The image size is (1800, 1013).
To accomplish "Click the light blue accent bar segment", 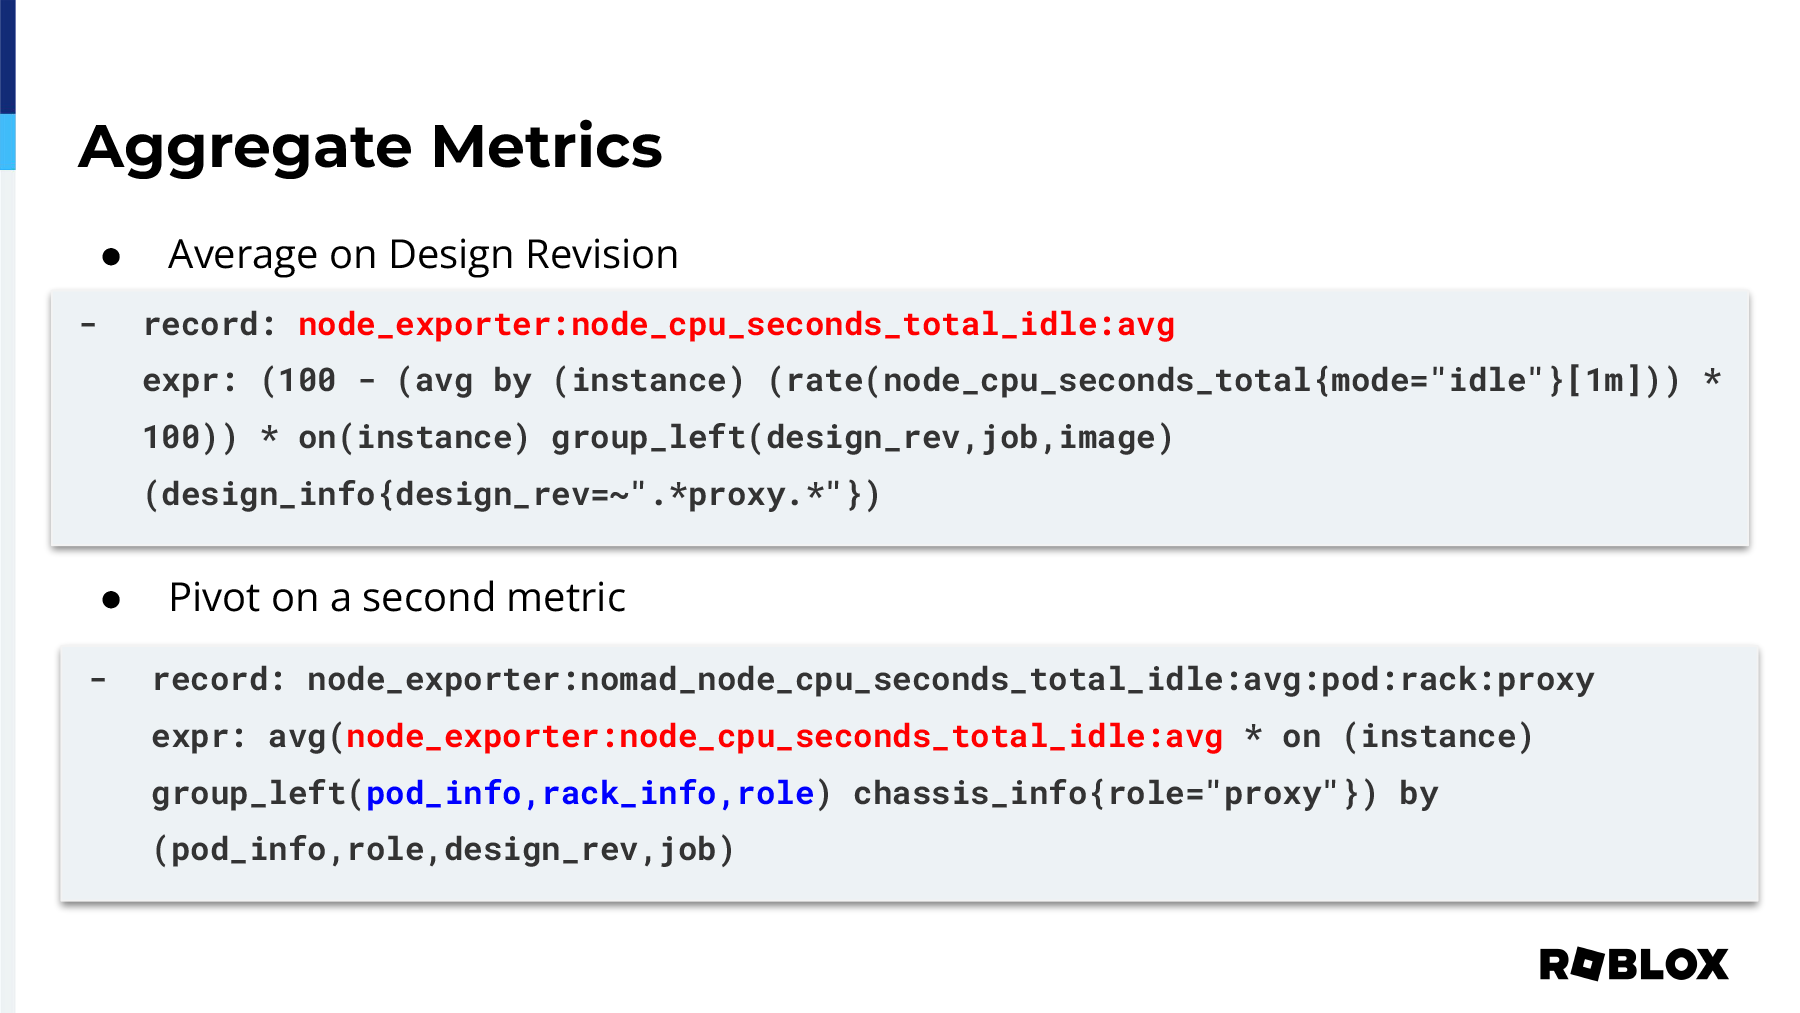I will click(x=8, y=142).
